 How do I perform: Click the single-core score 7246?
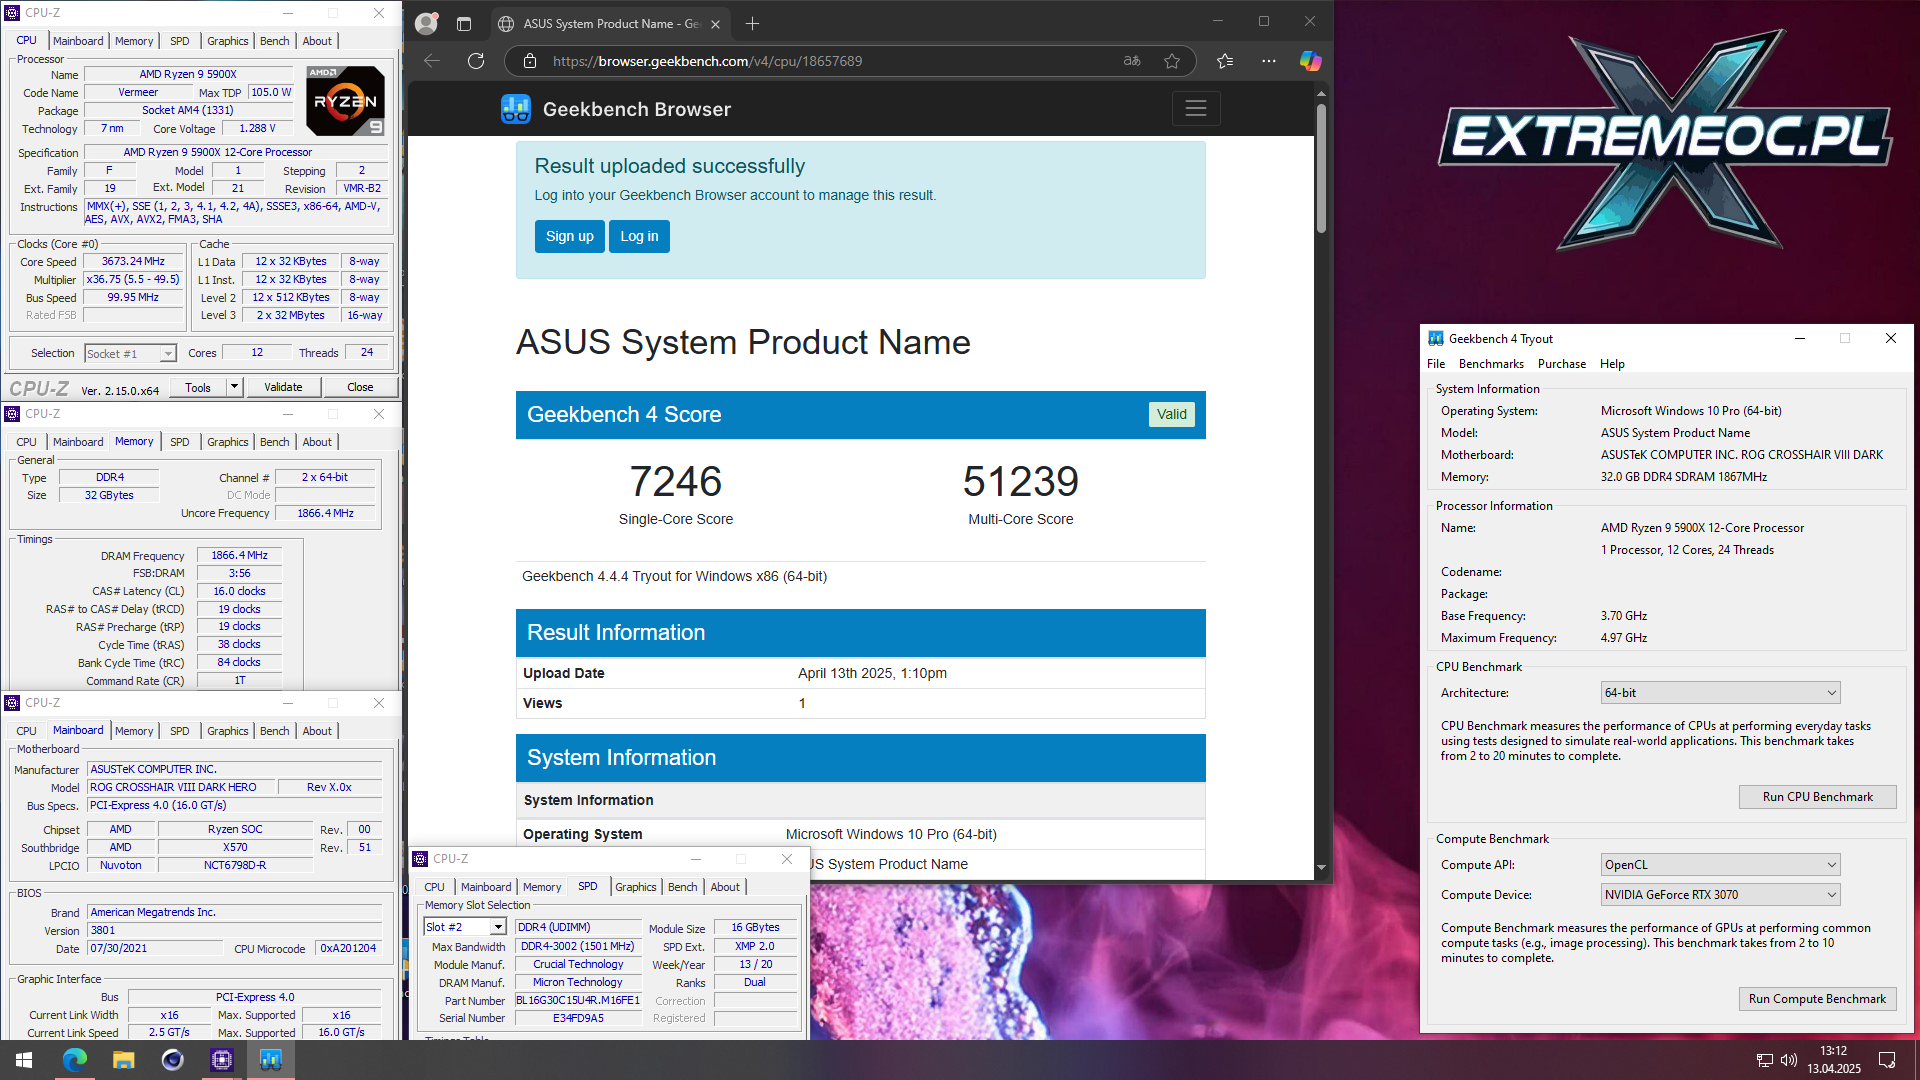coord(675,482)
